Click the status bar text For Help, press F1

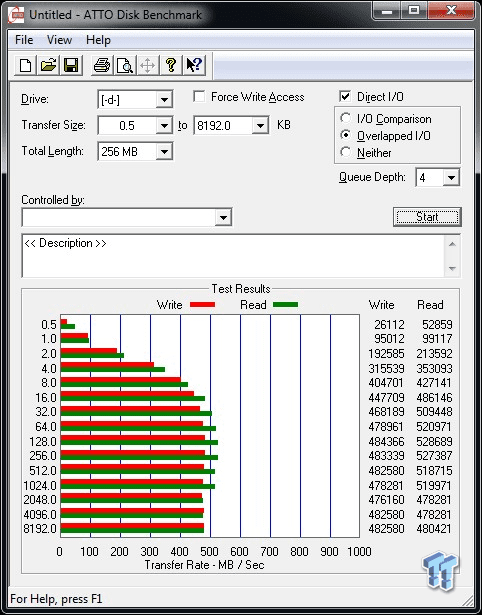pos(56,599)
